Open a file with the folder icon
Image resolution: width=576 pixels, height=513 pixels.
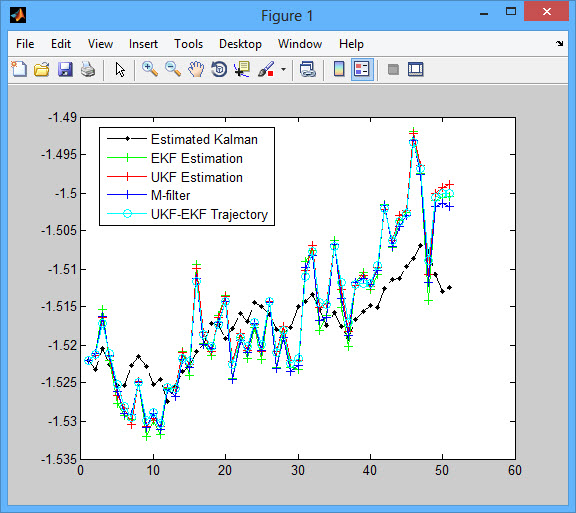pos(42,69)
